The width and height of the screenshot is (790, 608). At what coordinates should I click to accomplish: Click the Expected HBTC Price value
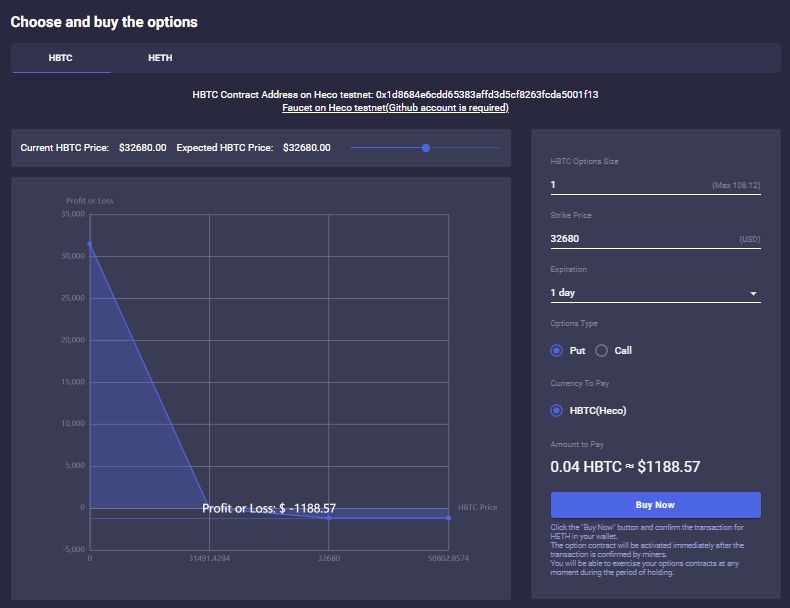coord(307,148)
